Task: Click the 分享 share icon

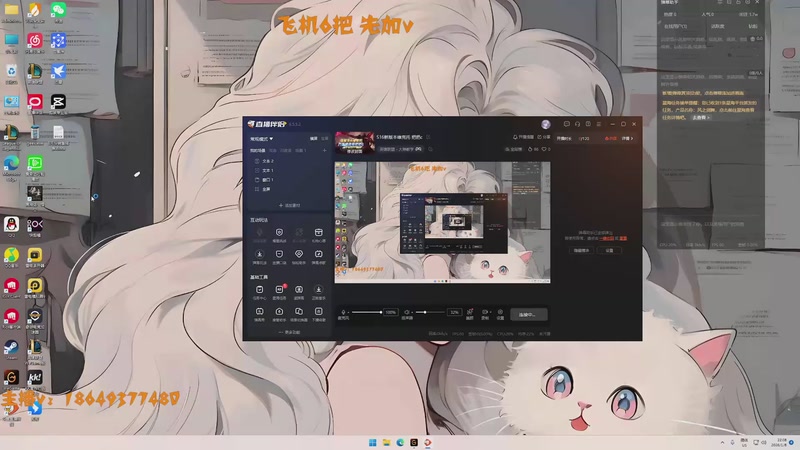Action: 544,137
